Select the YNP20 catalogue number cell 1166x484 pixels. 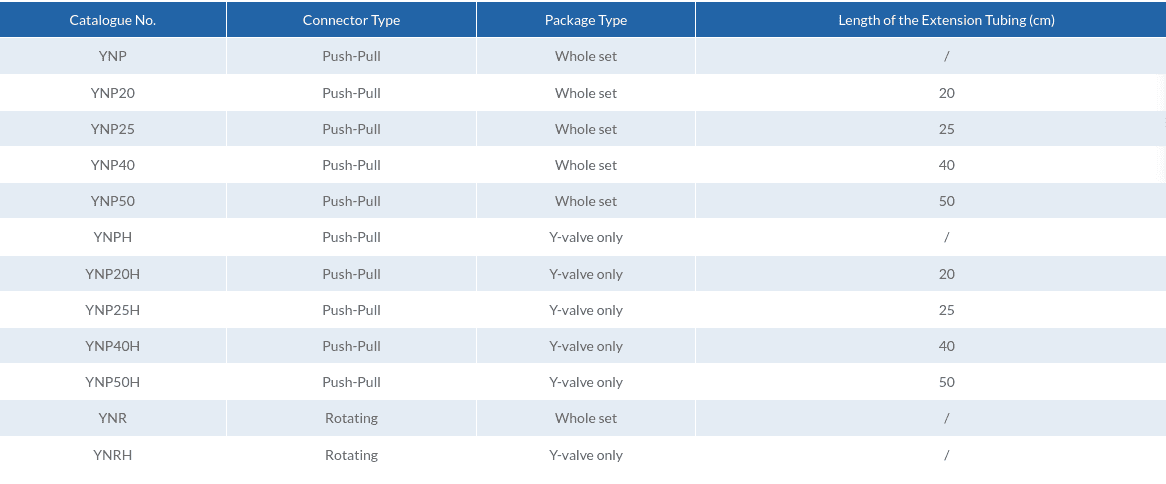[112, 93]
